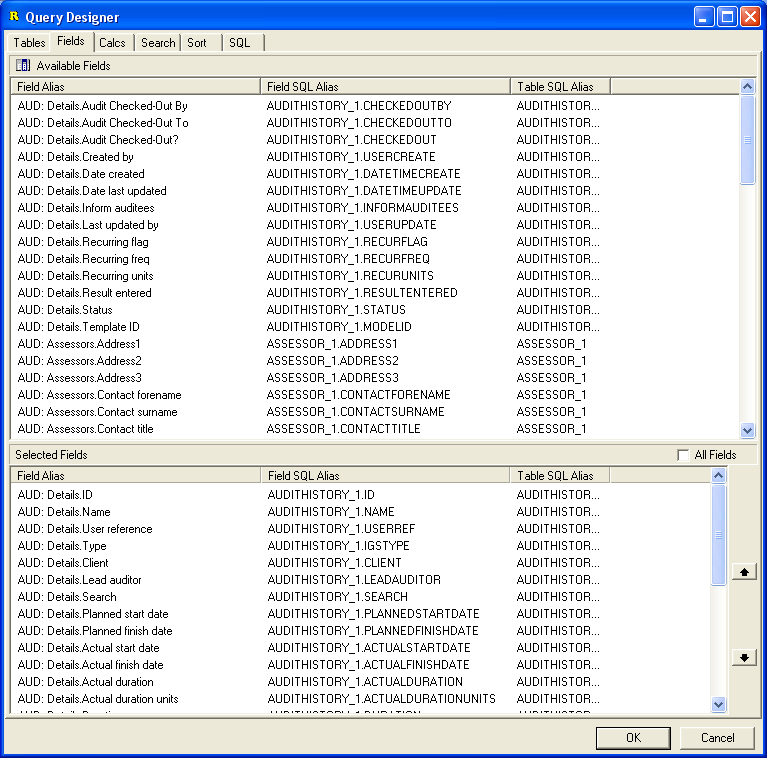Select 'AUD: Details.Lead auditor' selected field
767x758 pixels.
[361, 580]
